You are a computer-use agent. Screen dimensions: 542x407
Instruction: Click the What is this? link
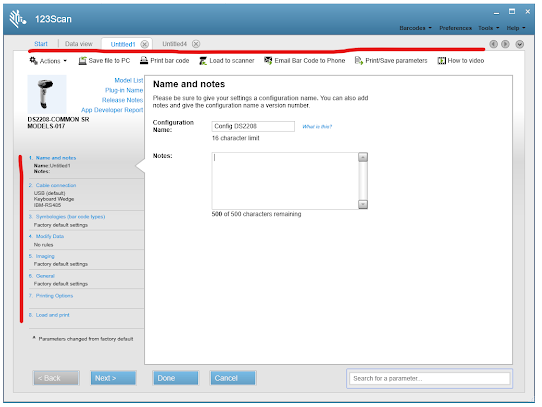[x=317, y=127]
